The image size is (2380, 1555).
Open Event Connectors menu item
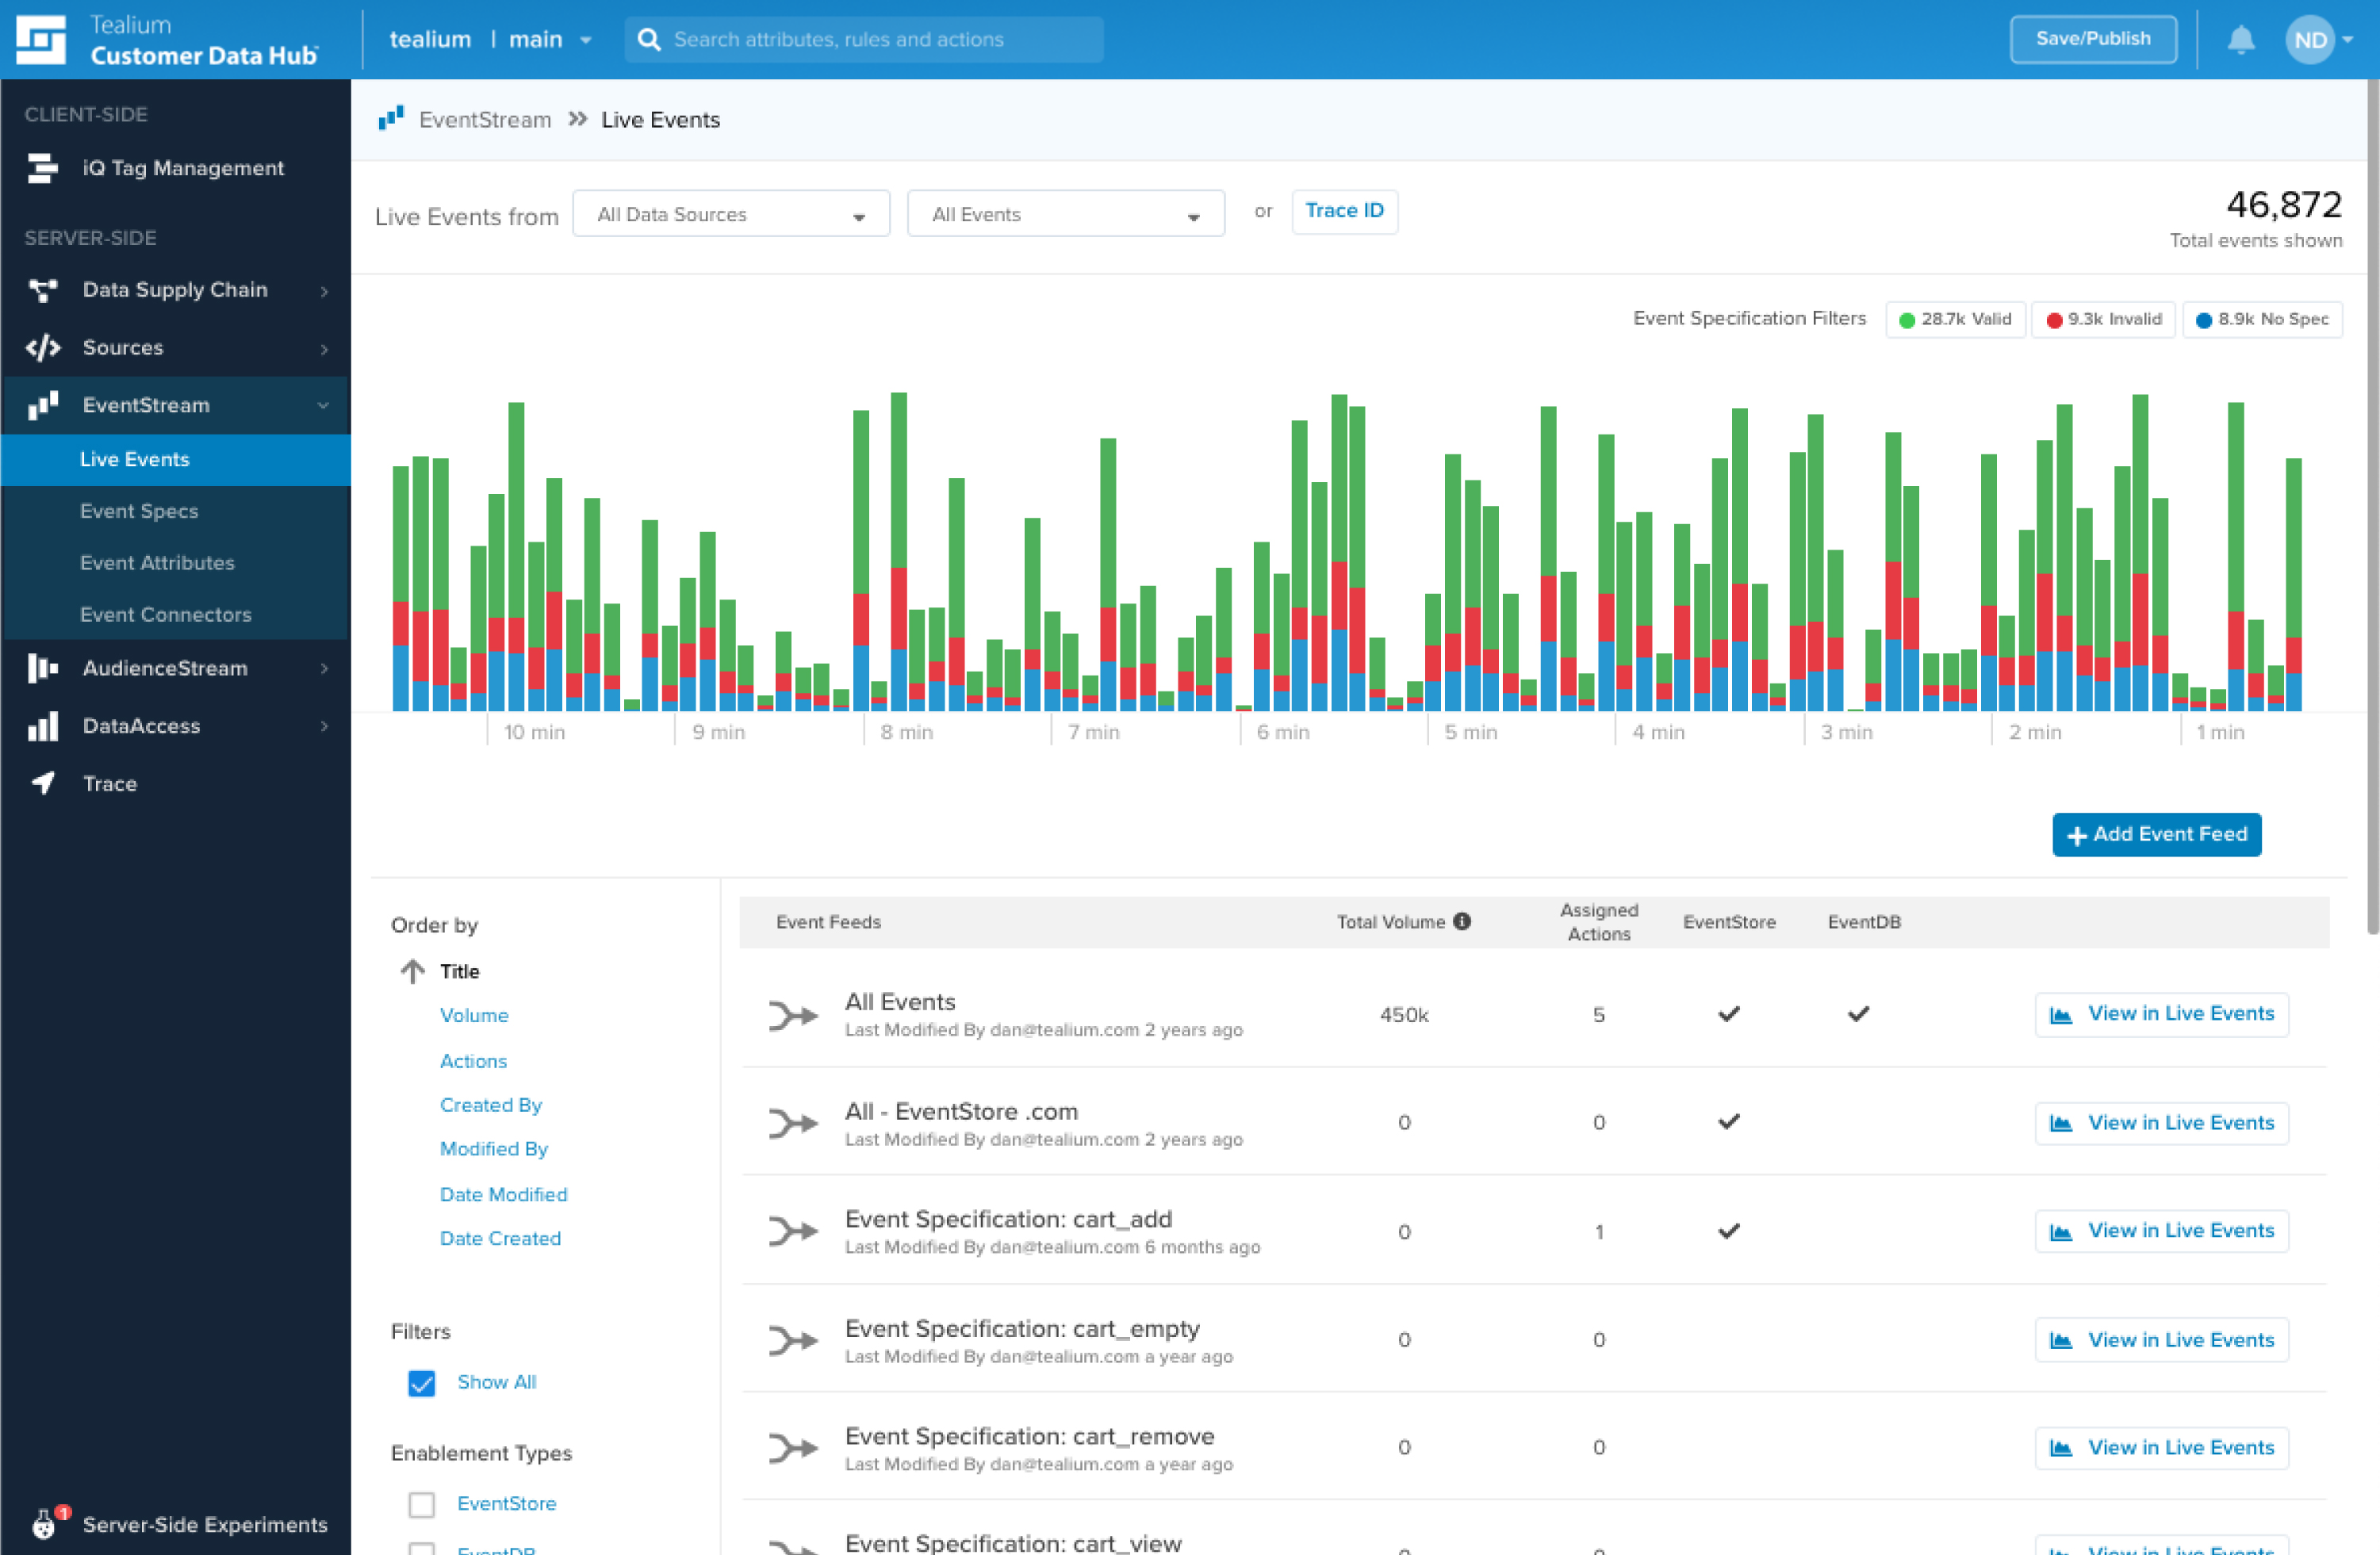(166, 614)
